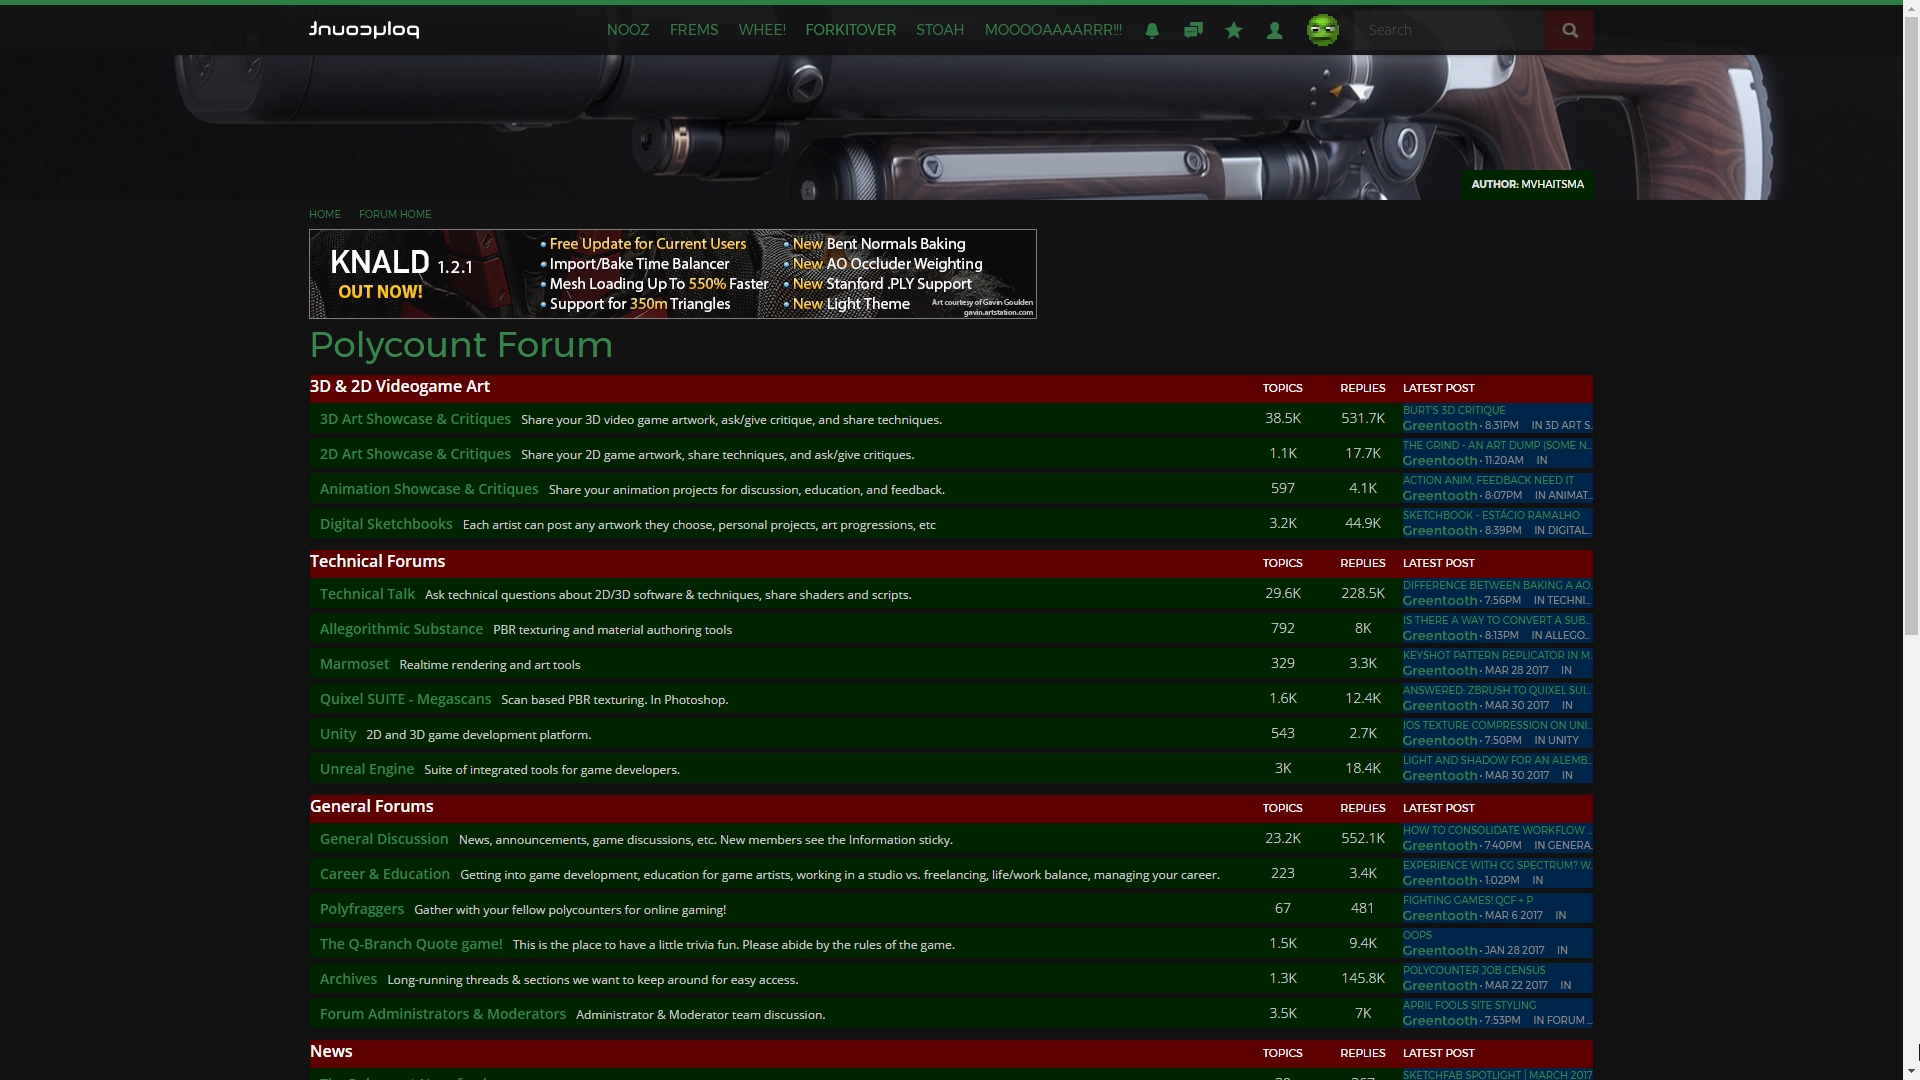
Task: Go to HOME breadcrumb link
Action: point(325,214)
